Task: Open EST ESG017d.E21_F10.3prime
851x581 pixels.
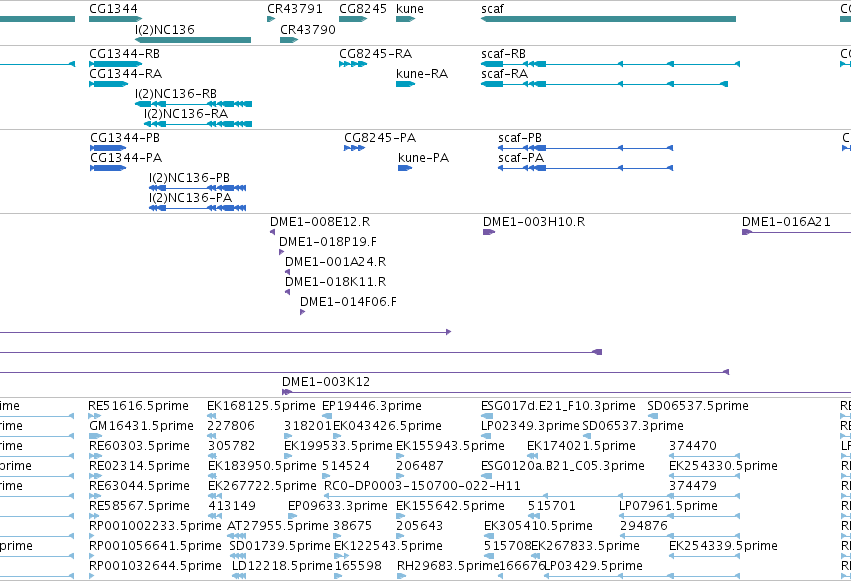Action: (487, 416)
